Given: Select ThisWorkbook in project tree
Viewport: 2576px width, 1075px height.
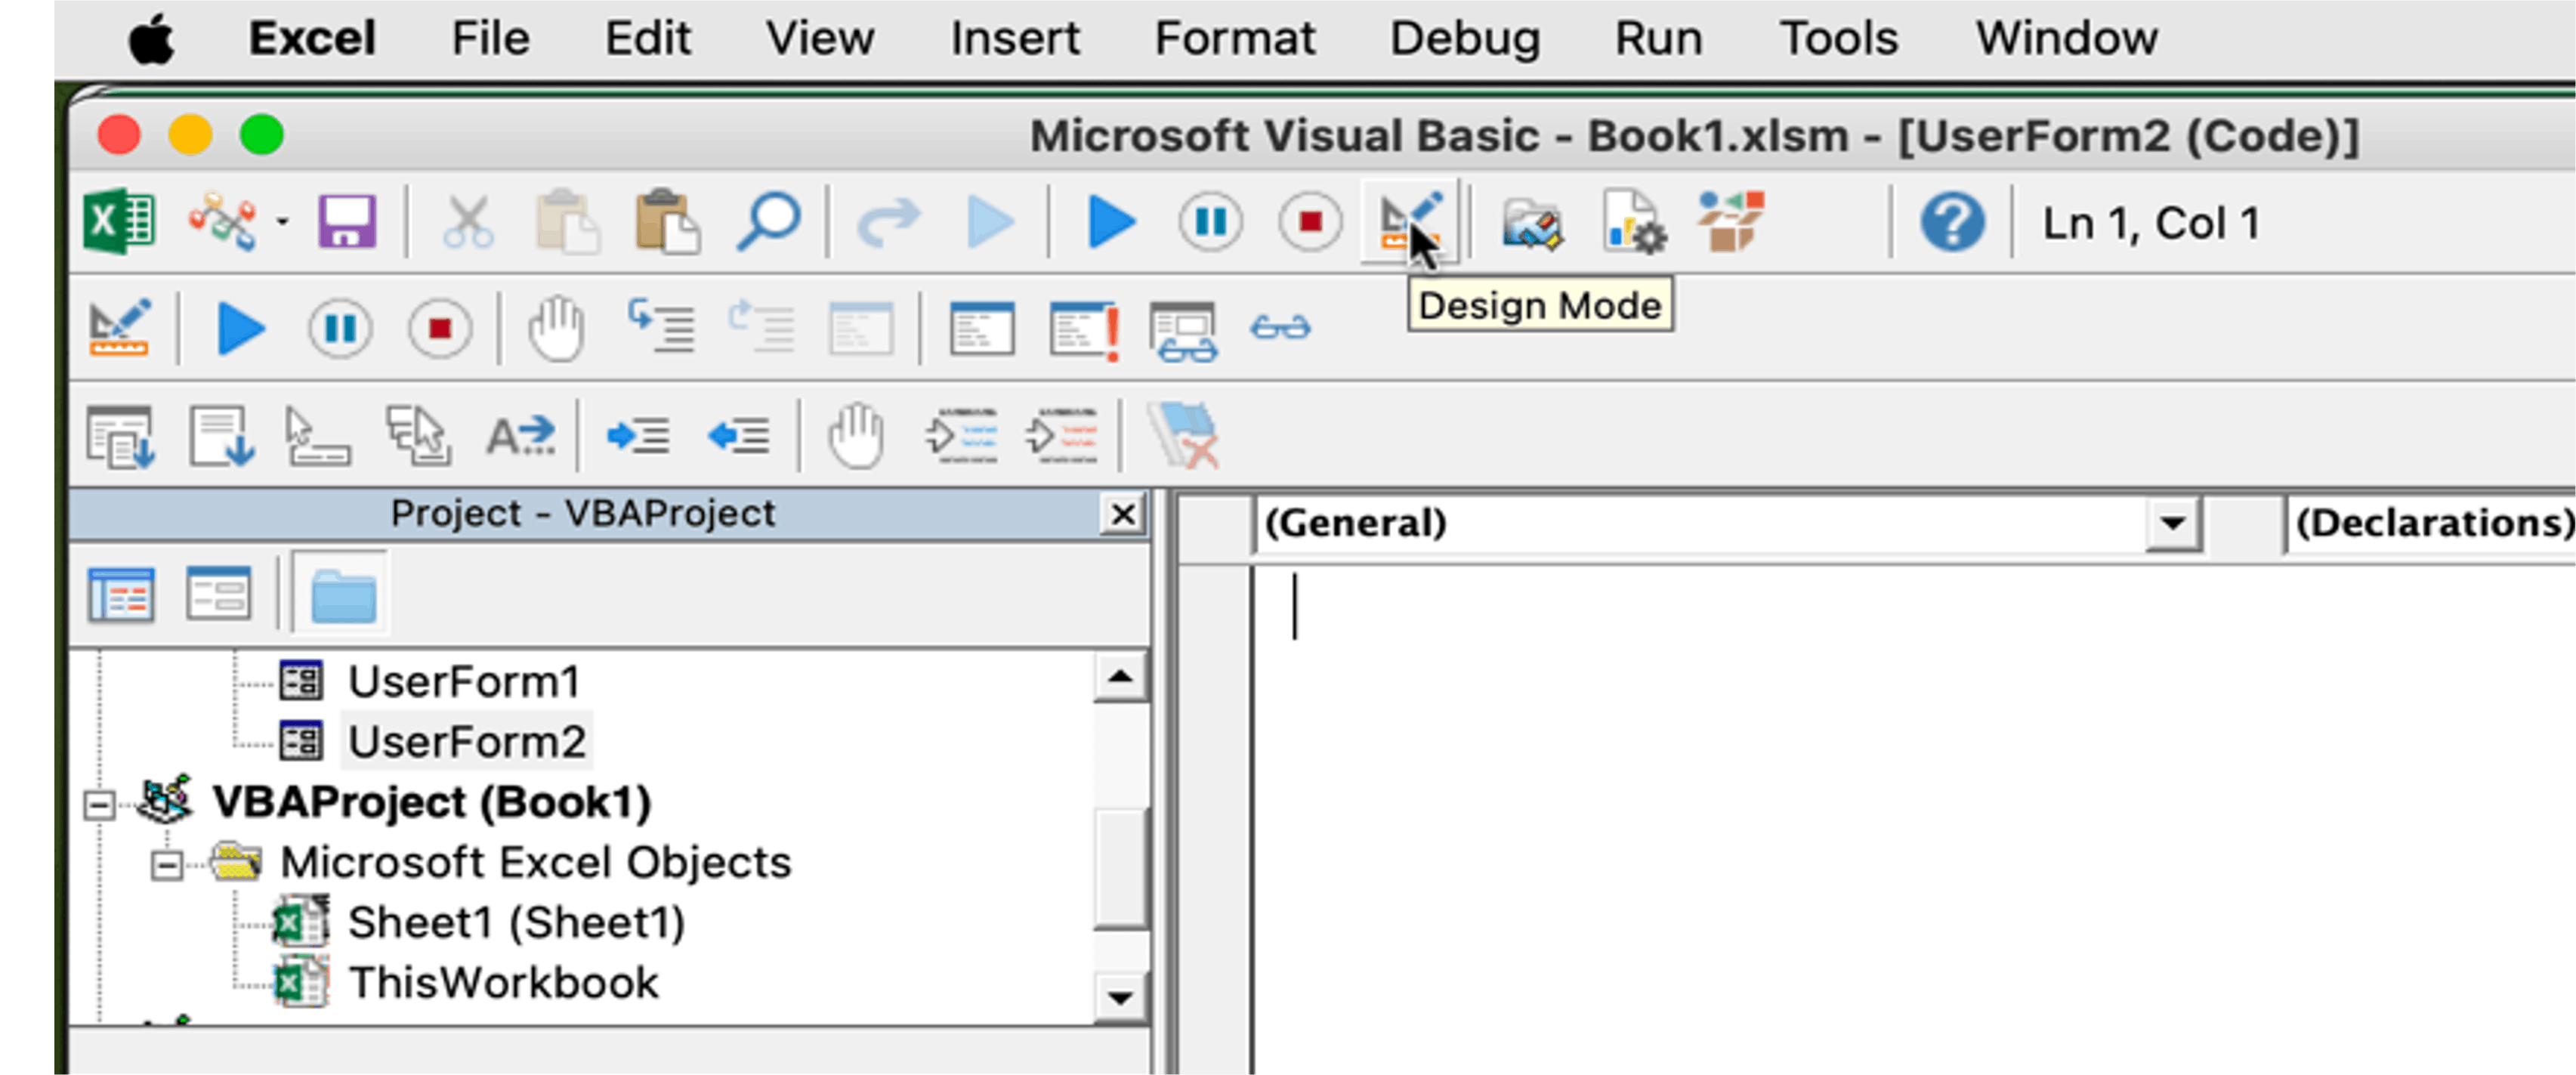Looking at the screenshot, I should [503, 983].
